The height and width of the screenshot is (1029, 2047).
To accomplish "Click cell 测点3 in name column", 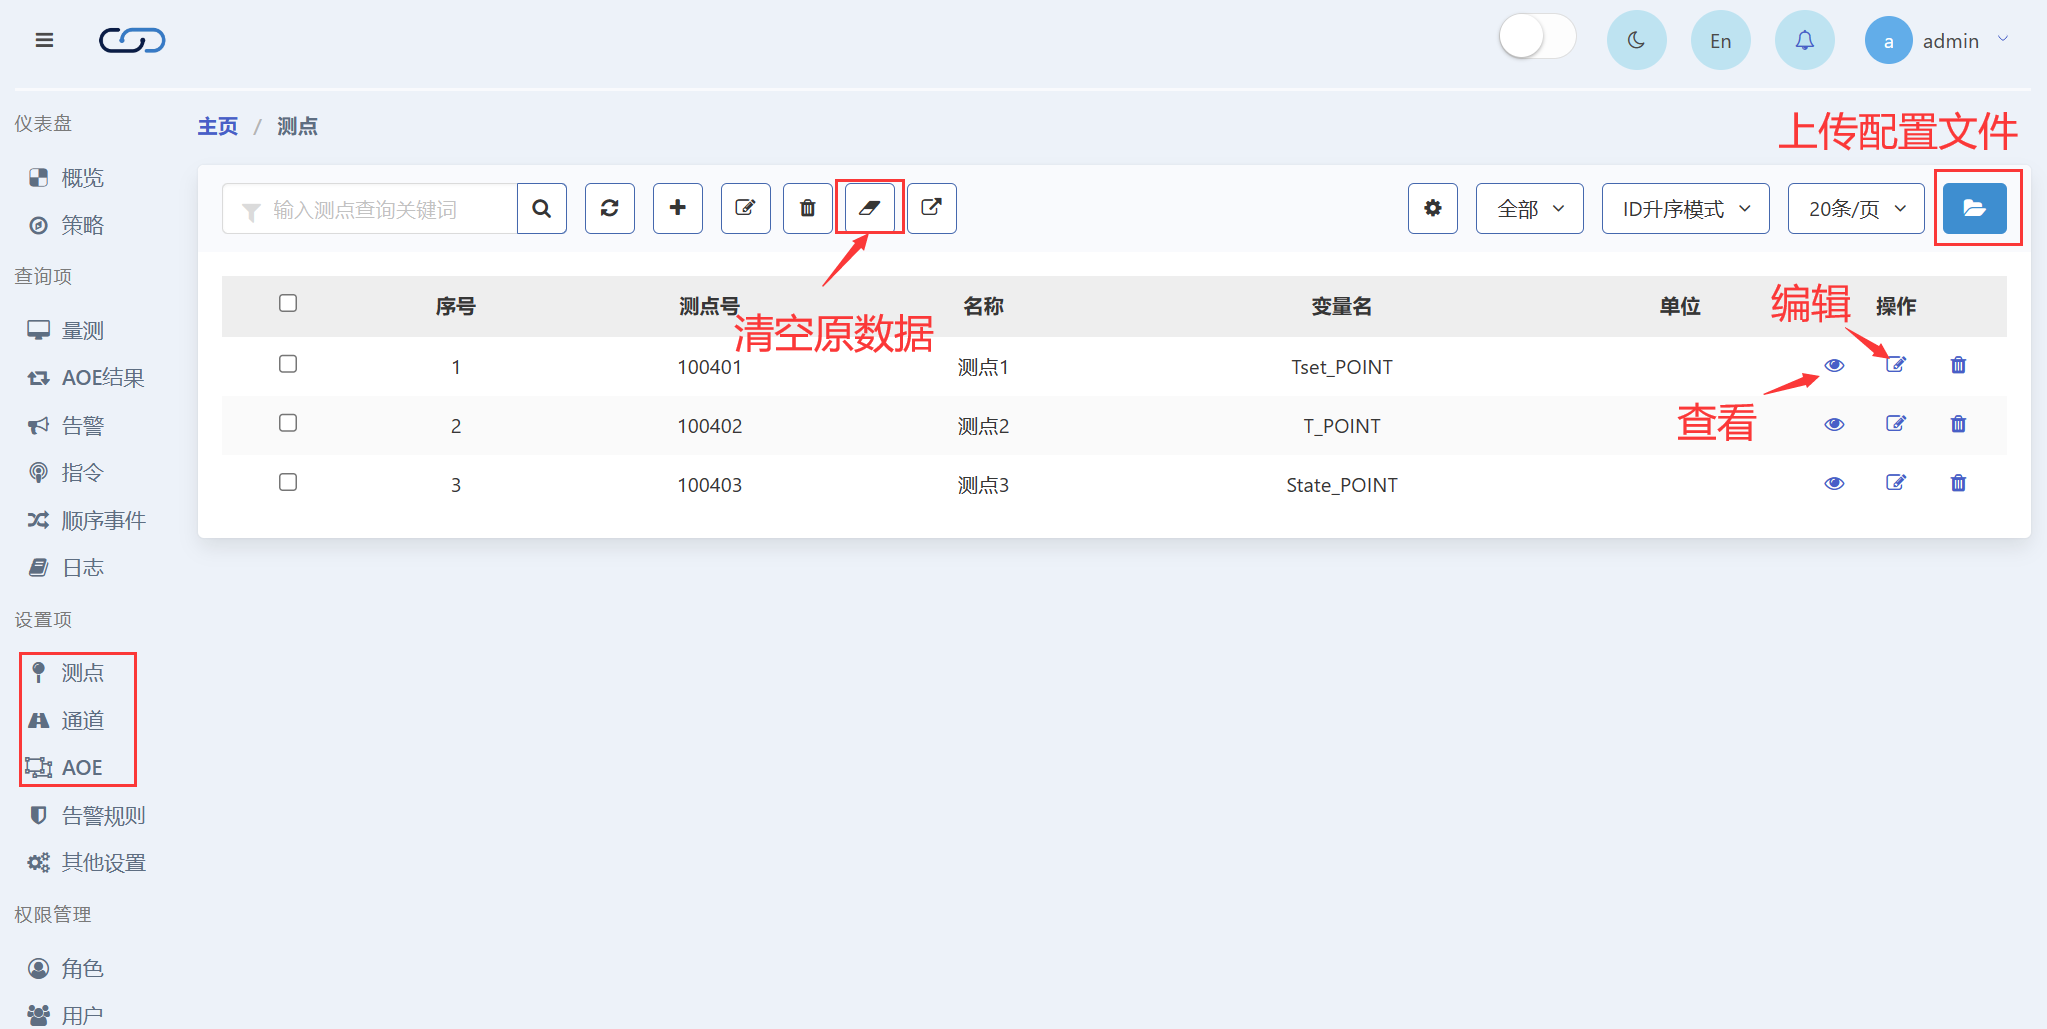I will (983, 485).
